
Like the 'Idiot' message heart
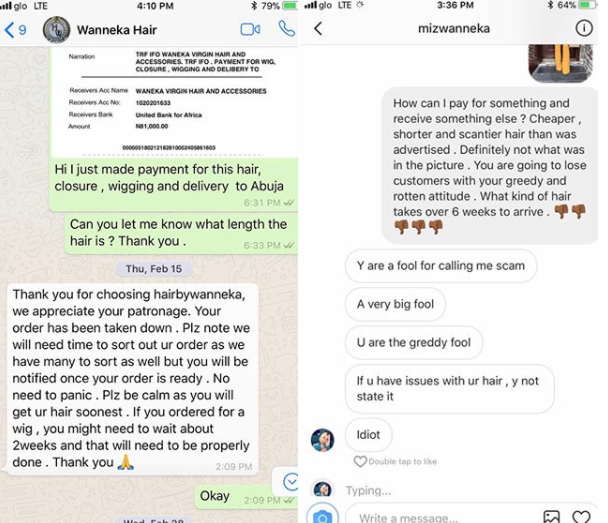[x=360, y=461]
